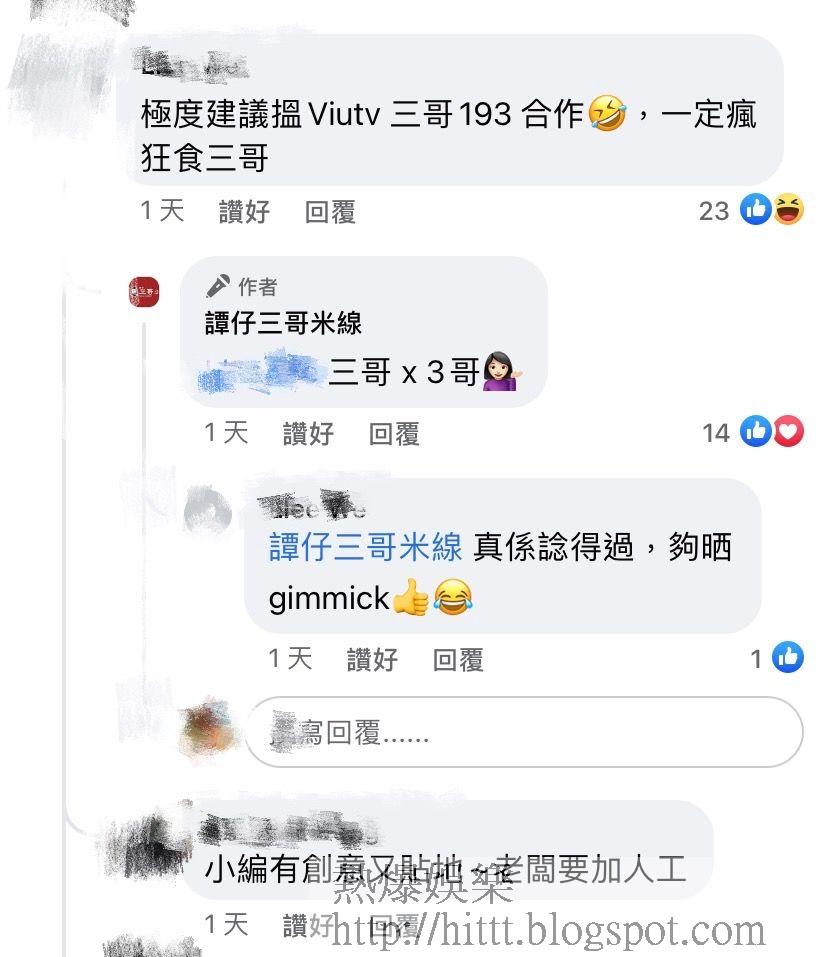Click the red heart reaction on author reply
Viewport: 828px width, 957px height.
[788, 432]
